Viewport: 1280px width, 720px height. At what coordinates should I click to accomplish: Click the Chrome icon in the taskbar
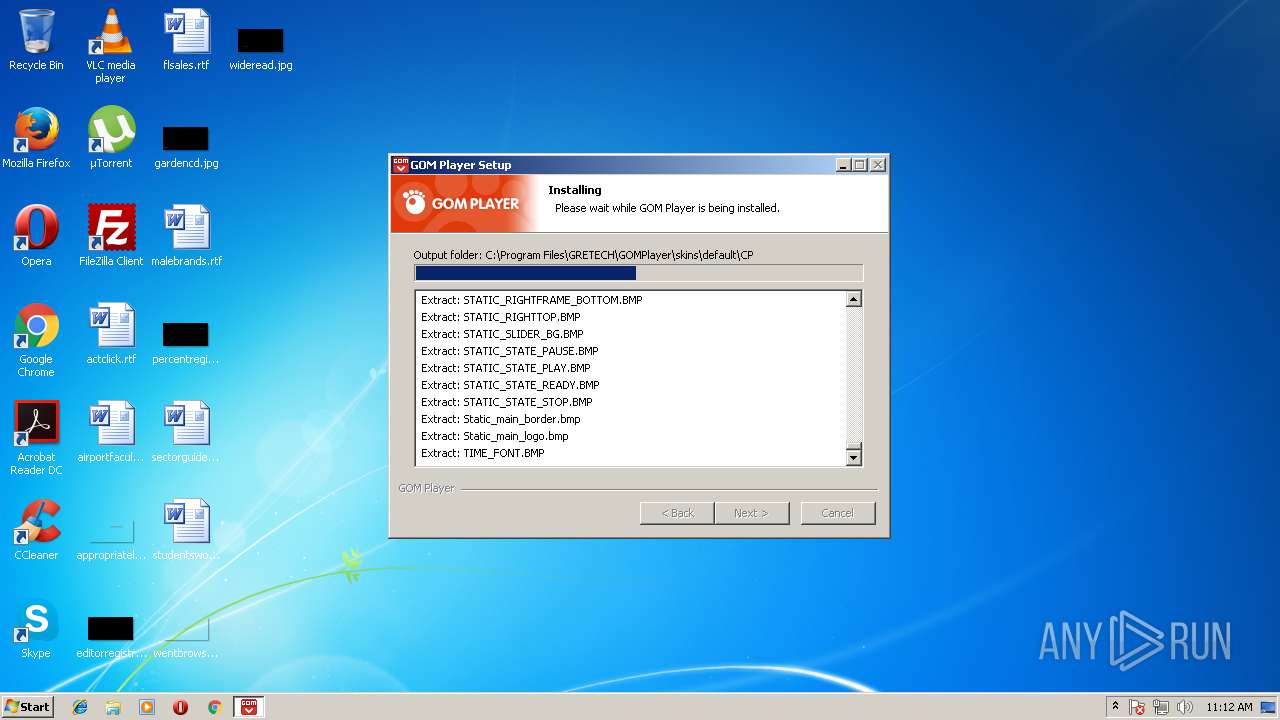pos(214,707)
